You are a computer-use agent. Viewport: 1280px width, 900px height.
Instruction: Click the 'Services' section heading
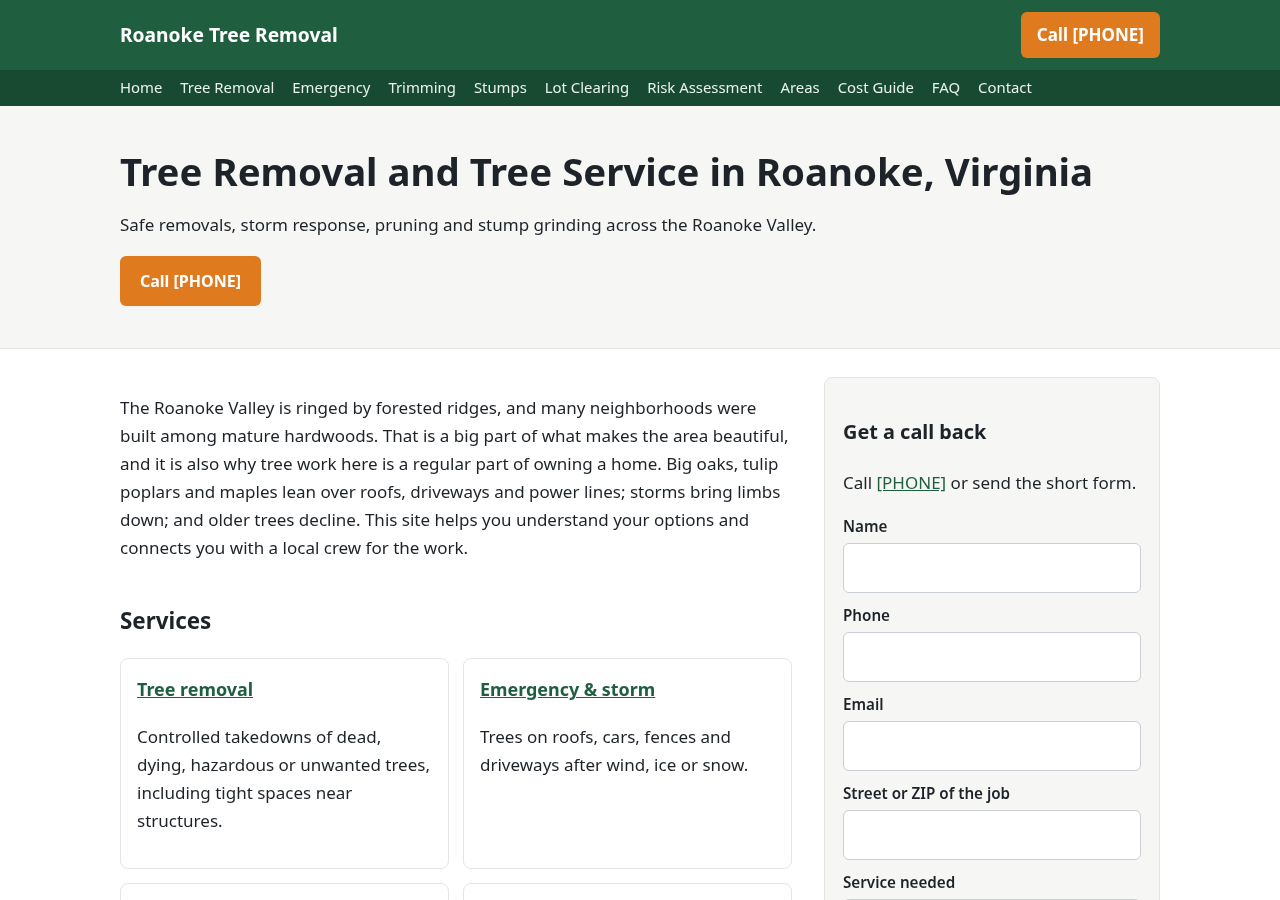click(x=165, y=620)
